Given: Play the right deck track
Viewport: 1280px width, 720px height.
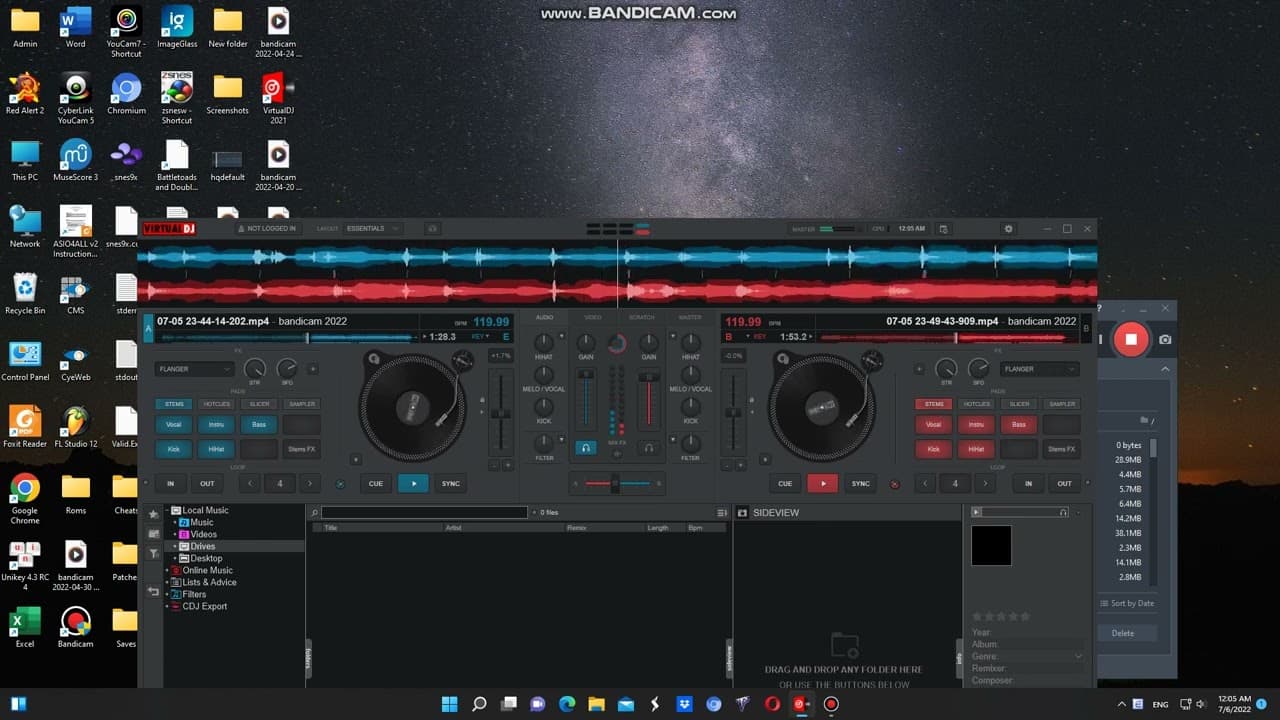Looking at the screenshot, I should point(822,484).
